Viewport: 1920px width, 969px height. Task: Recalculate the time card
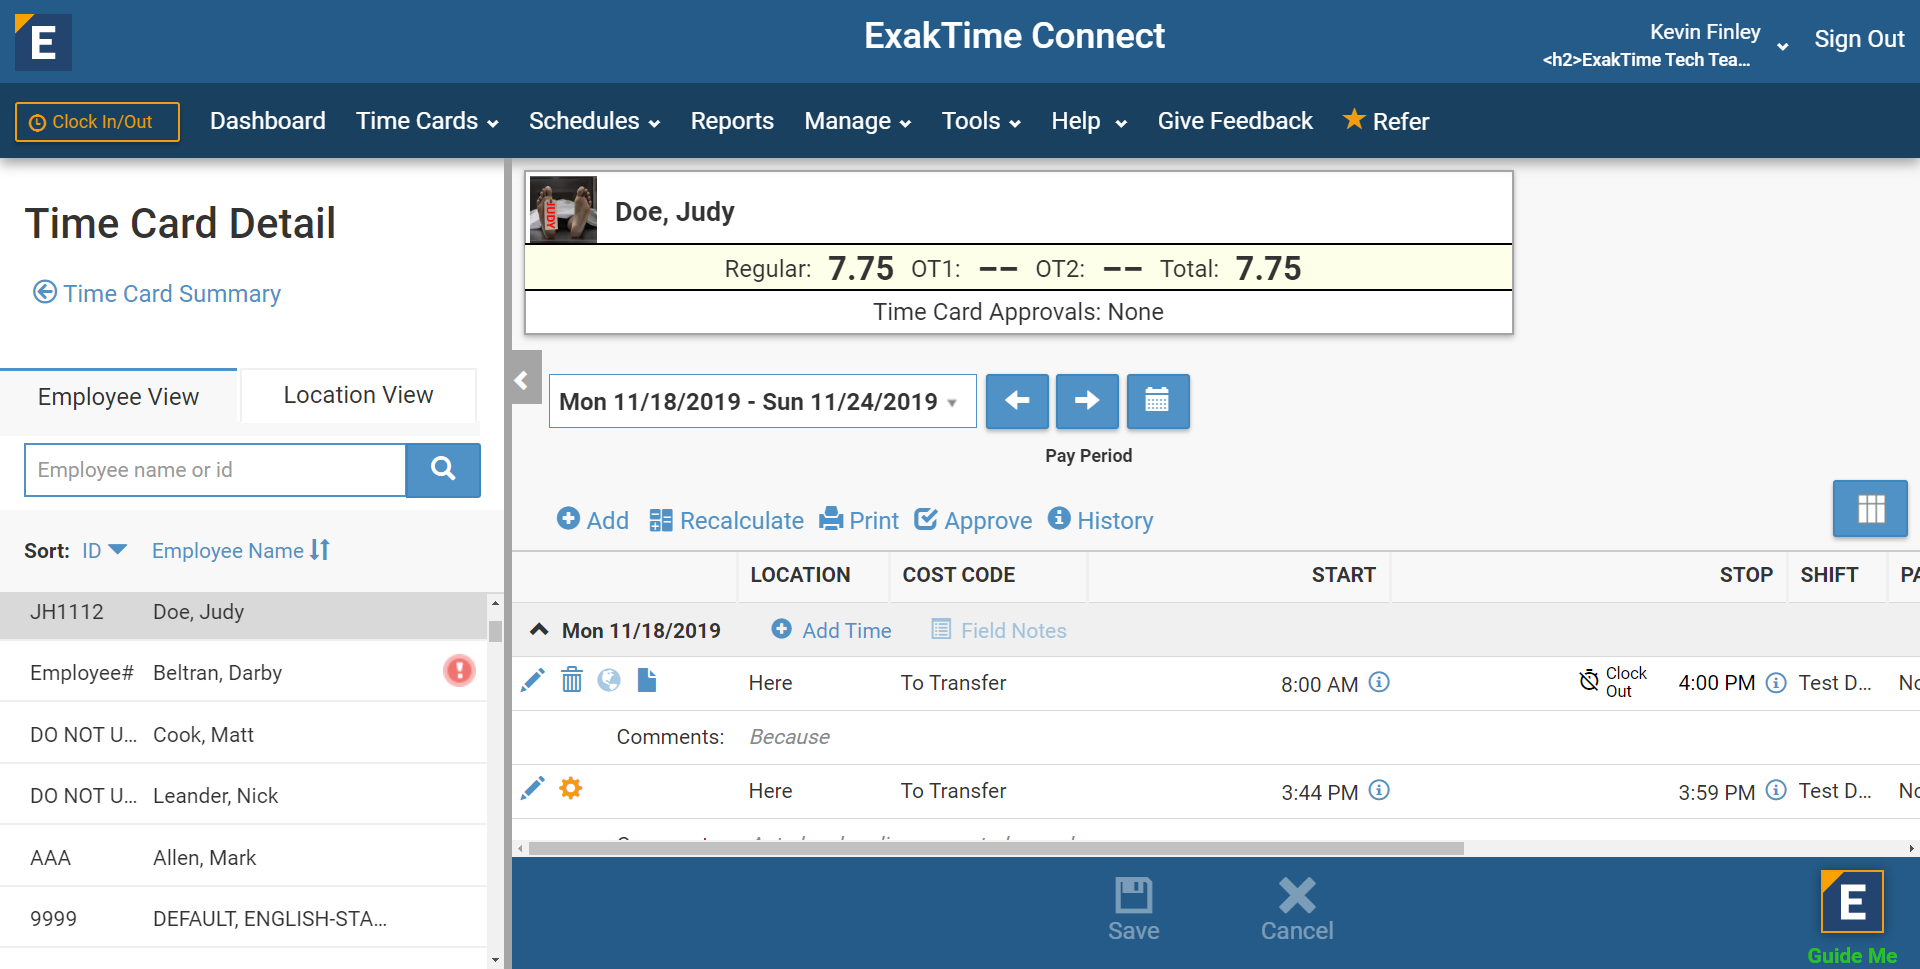[x=726, y=520]
